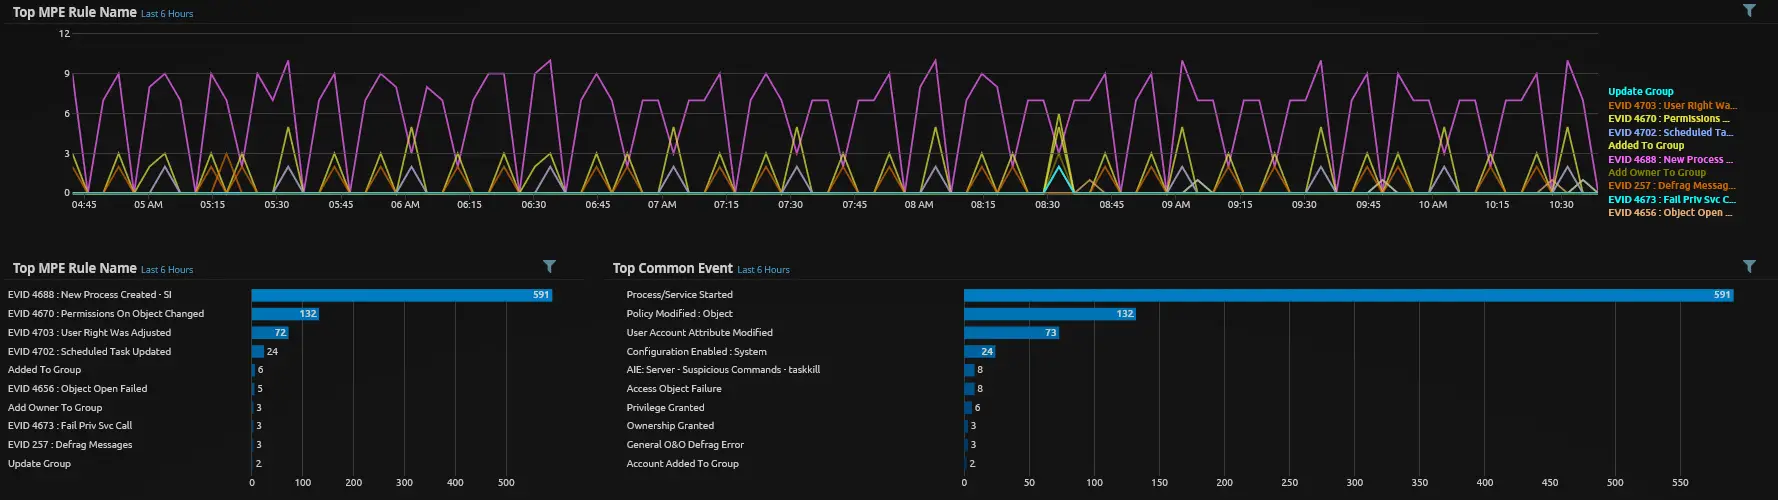Toggle EVID 257 : Defrag Messag... legend entry
Viewport: 1778px width, 500px height.
click(x=1672, y=185)
